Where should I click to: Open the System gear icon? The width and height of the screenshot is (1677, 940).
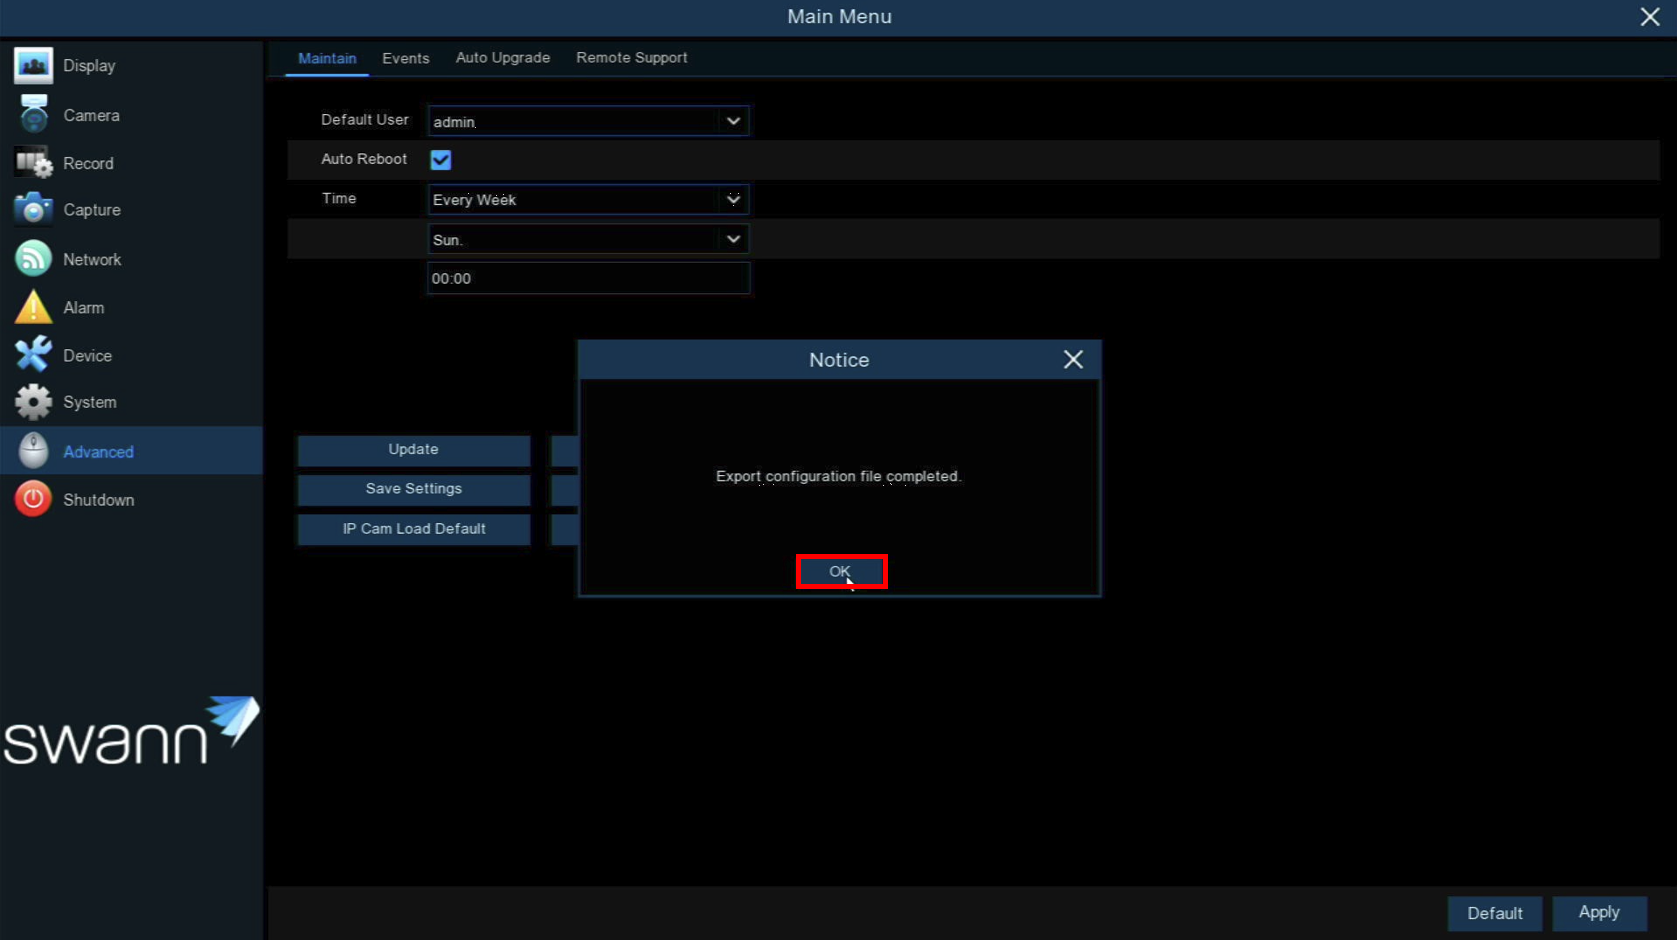click(33, 402)
